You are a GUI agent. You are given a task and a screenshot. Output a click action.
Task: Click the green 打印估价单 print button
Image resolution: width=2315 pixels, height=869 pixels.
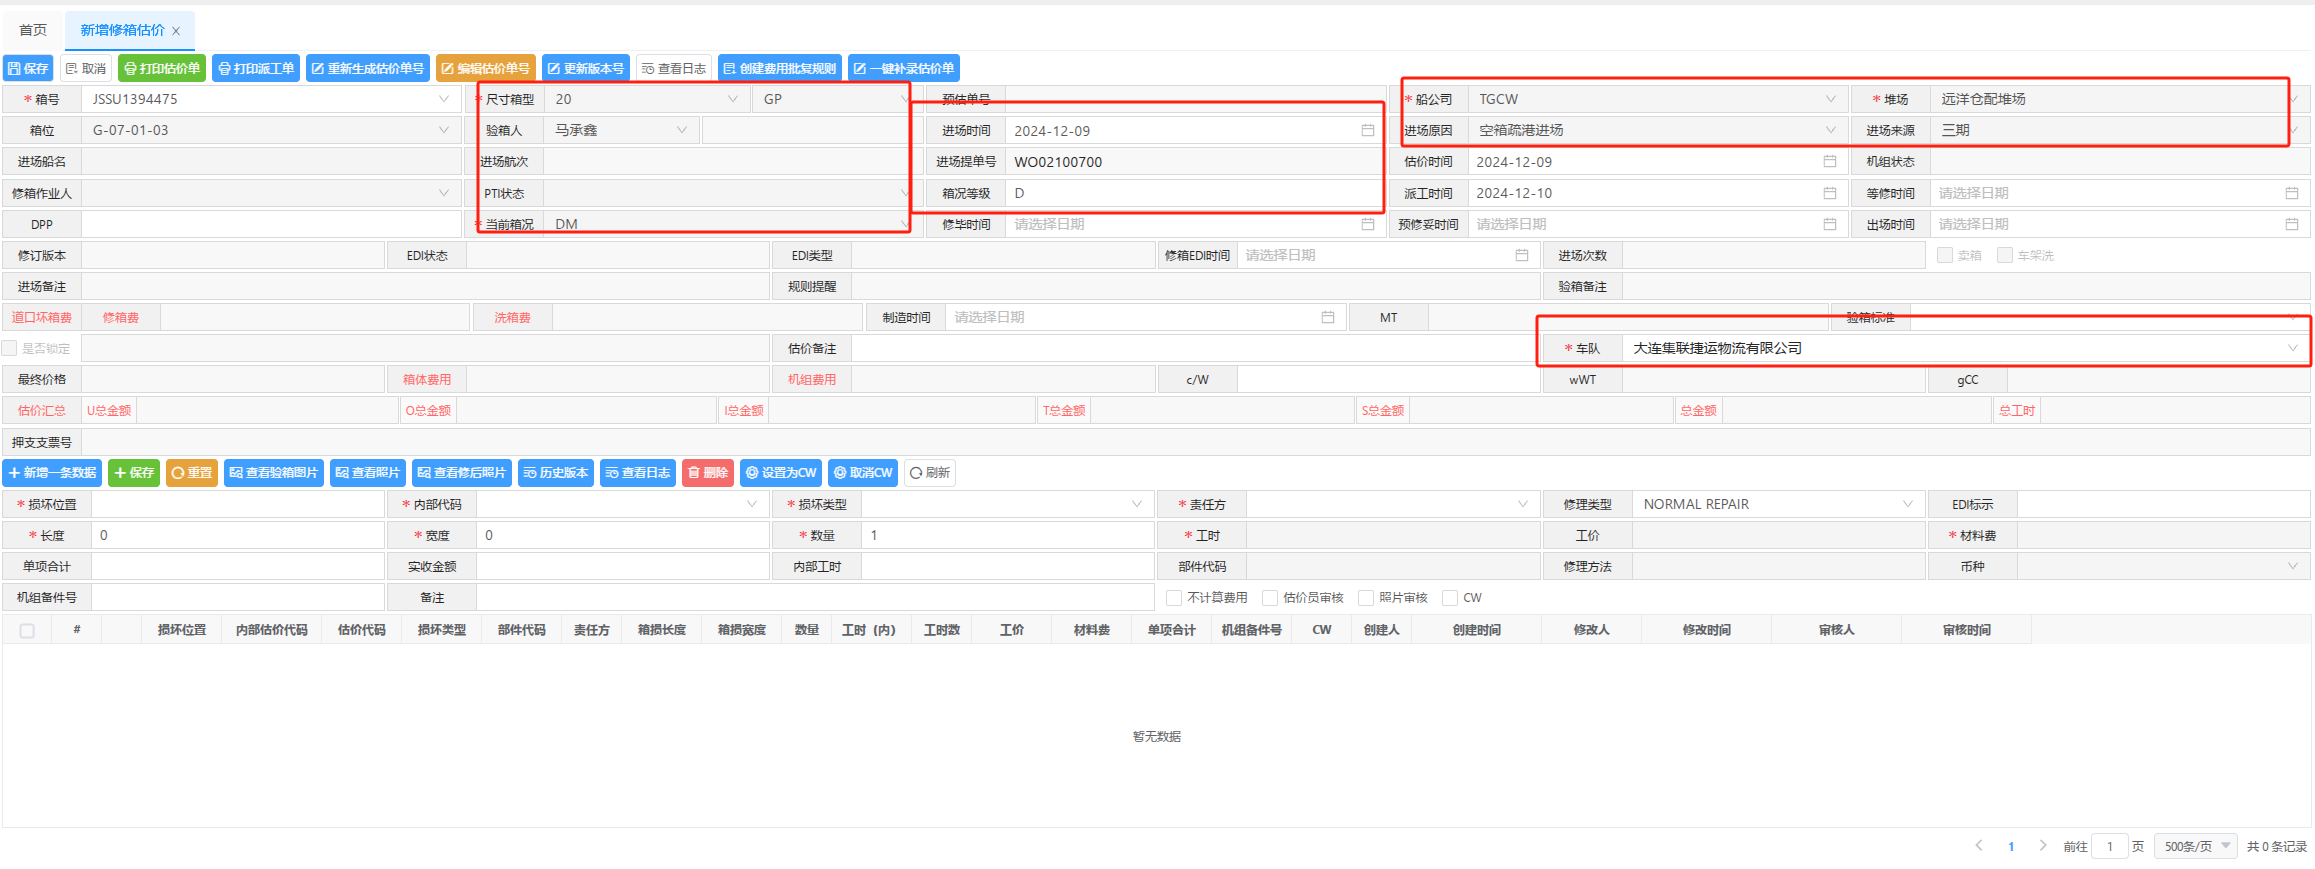pyautogui.click(x=161, y=68)
